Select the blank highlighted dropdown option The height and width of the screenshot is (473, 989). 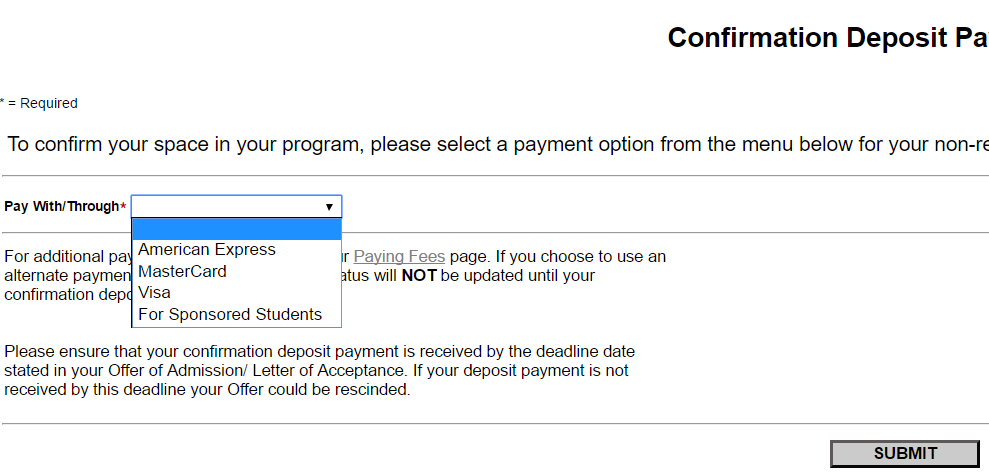pos(236,229)
